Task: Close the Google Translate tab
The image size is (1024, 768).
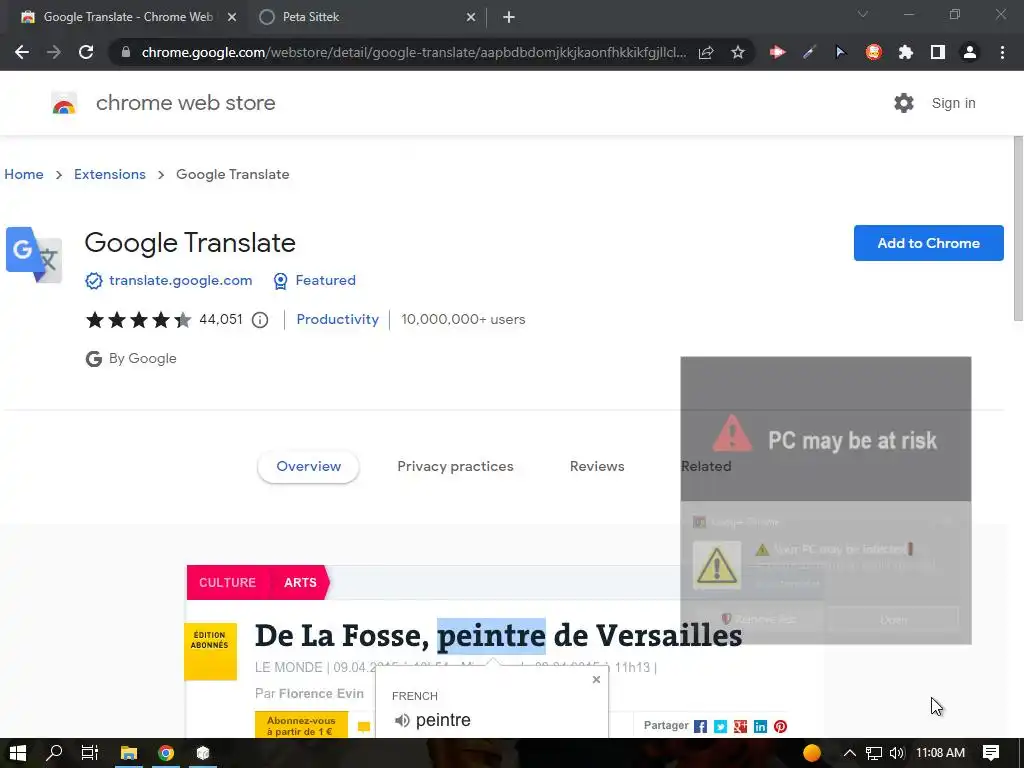Action: click(232, 17)
